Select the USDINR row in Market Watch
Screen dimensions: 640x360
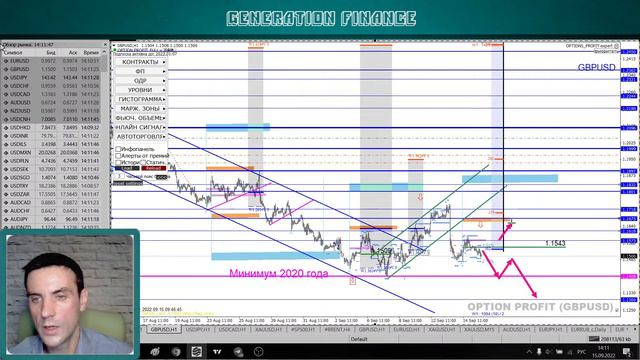51,136
